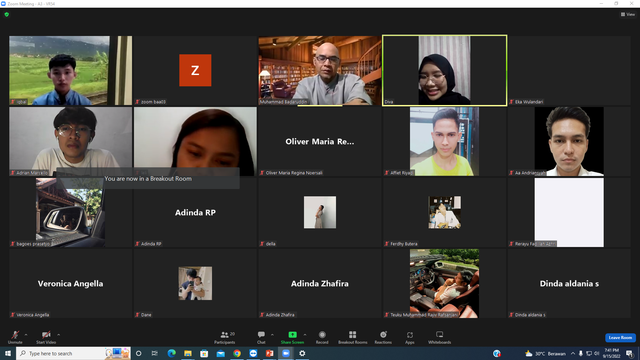Open Cortana circle icon on taskbar

click(x=139, y=353)
